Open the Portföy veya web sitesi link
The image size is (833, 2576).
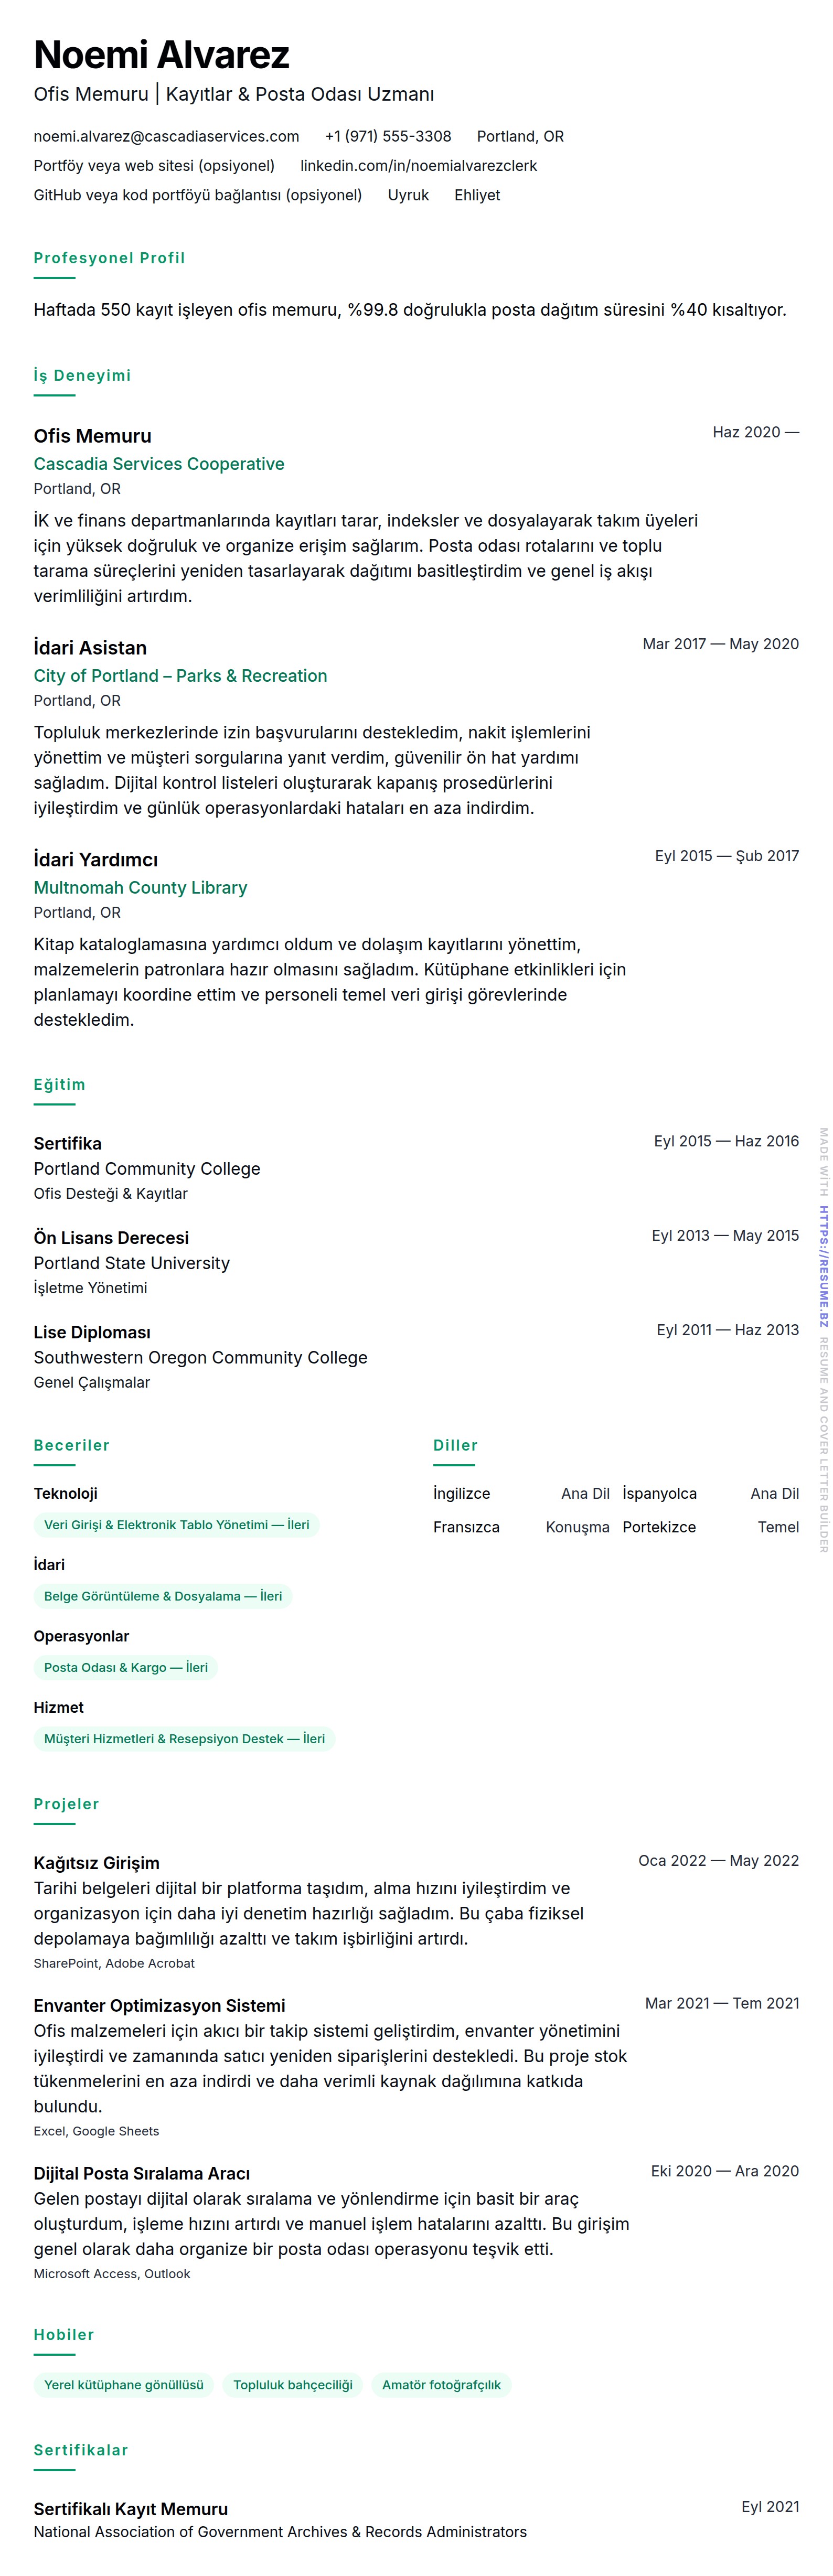(x=154, y=165)
